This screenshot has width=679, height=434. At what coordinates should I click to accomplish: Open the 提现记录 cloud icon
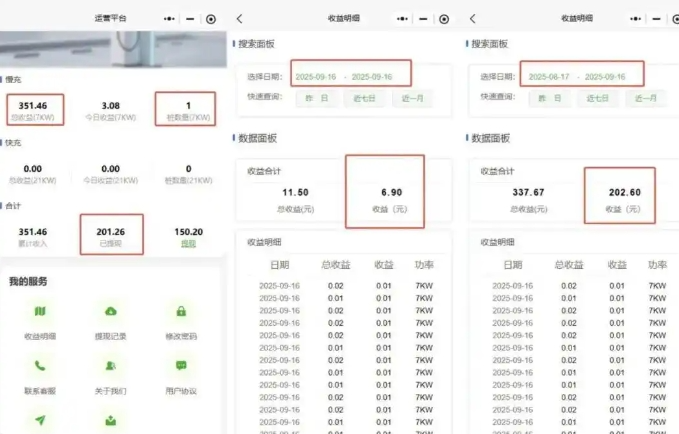point(110,312)
